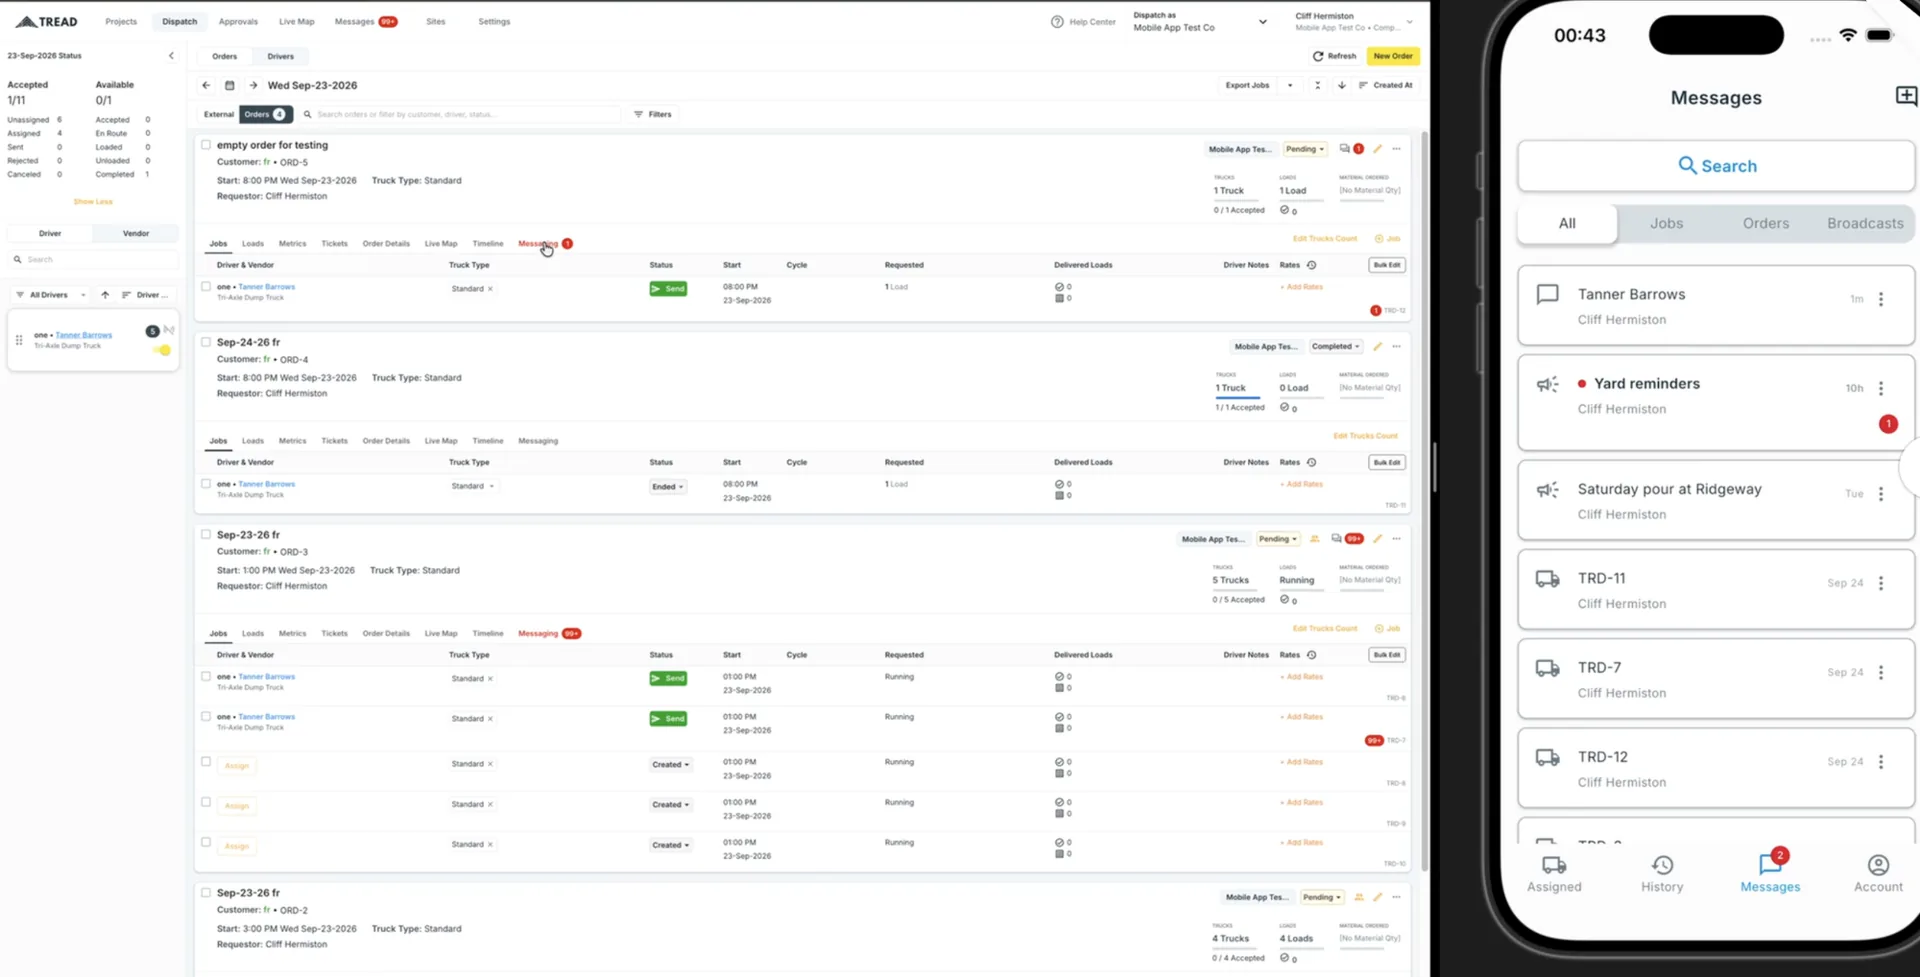
Task: Open options for the Tanner Barrows conversation
Action: click(x=1881, y=299)
